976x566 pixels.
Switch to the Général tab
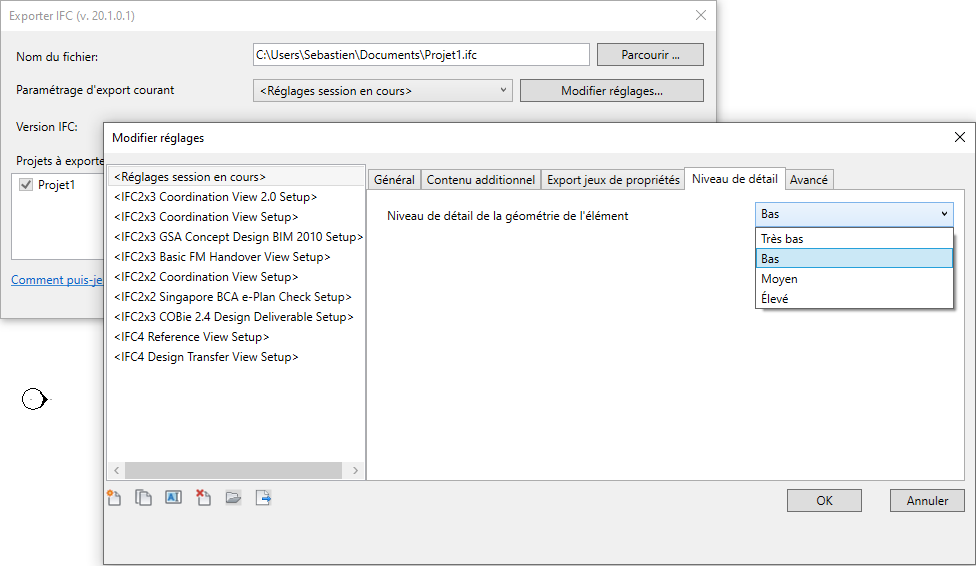pos(394,180)
